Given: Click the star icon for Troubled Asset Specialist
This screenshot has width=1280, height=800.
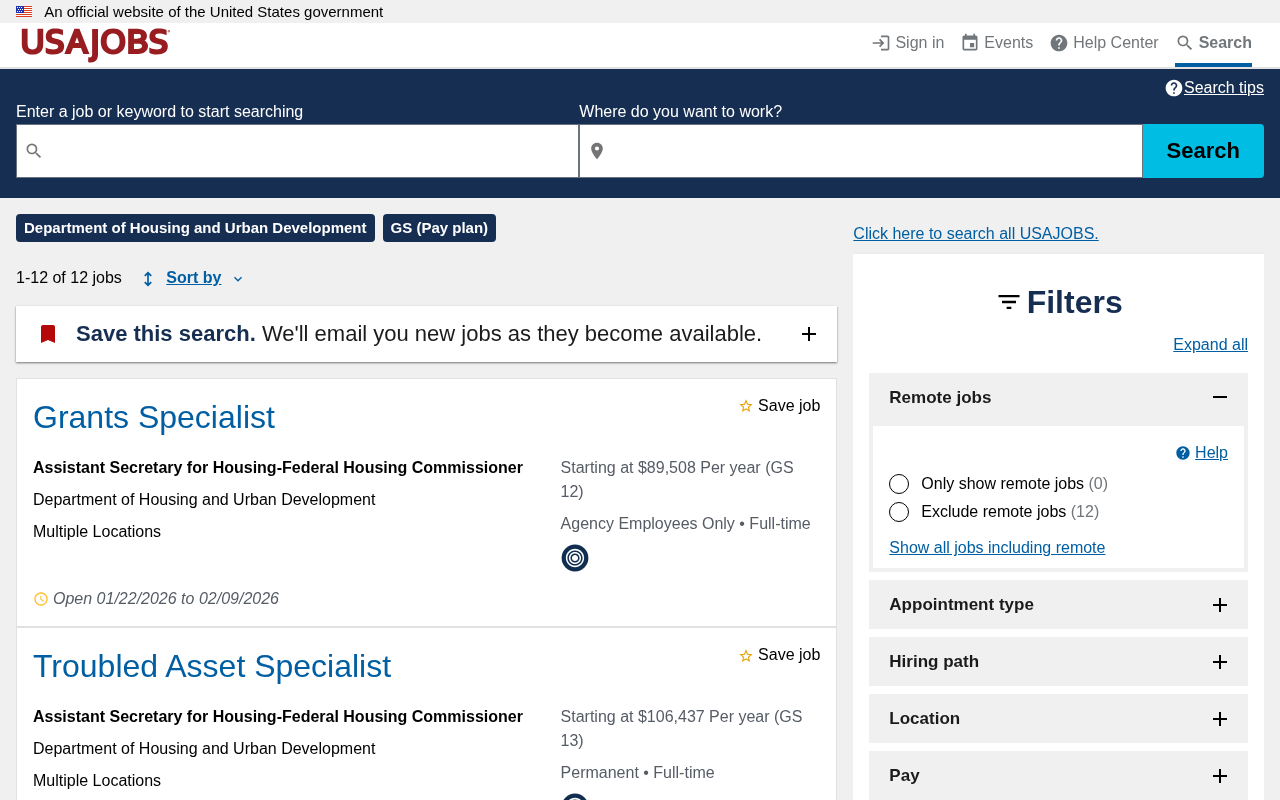Looking at the screenshot, I should [x=746, y=656].
